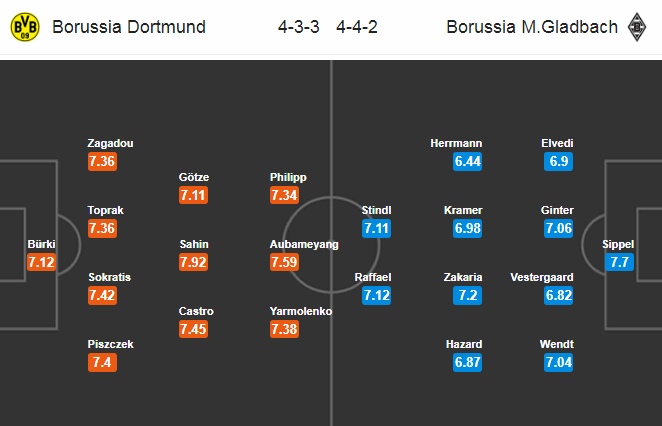
Task: Click Wendt's 7.04 rating badge
Action: 557,363
